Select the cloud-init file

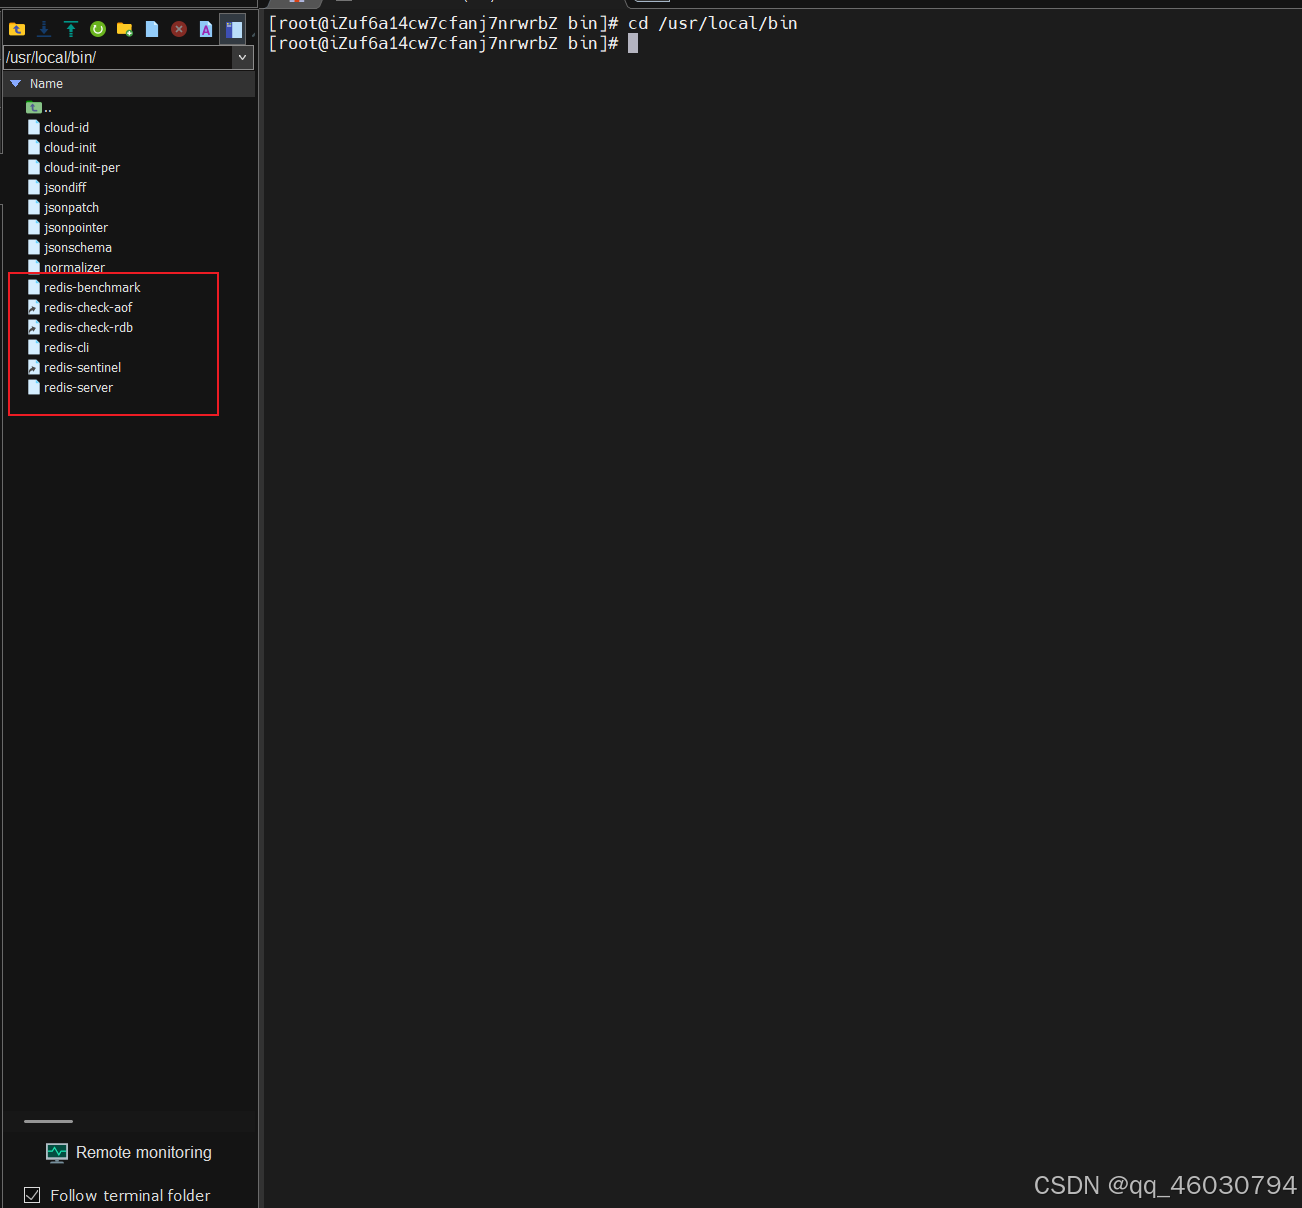[x=70, y=147]
